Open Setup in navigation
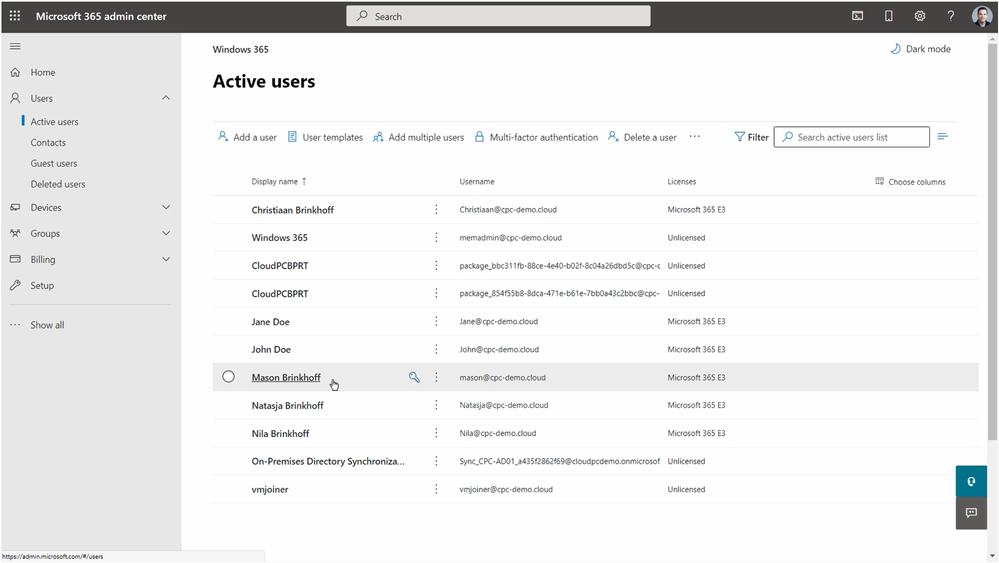This screenshot has height=563, width=999. pyautogui.click(x=42, y=286)
